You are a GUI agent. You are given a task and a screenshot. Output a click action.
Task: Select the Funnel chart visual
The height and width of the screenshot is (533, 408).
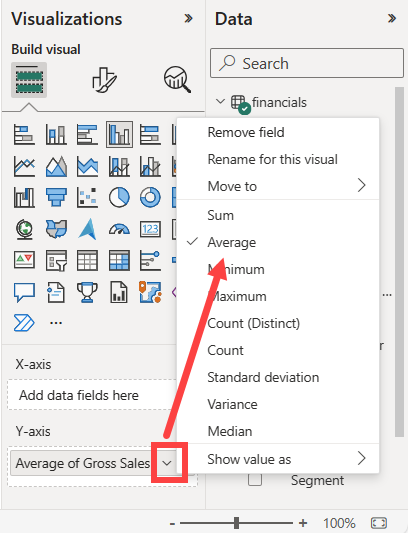click(56, 197)
